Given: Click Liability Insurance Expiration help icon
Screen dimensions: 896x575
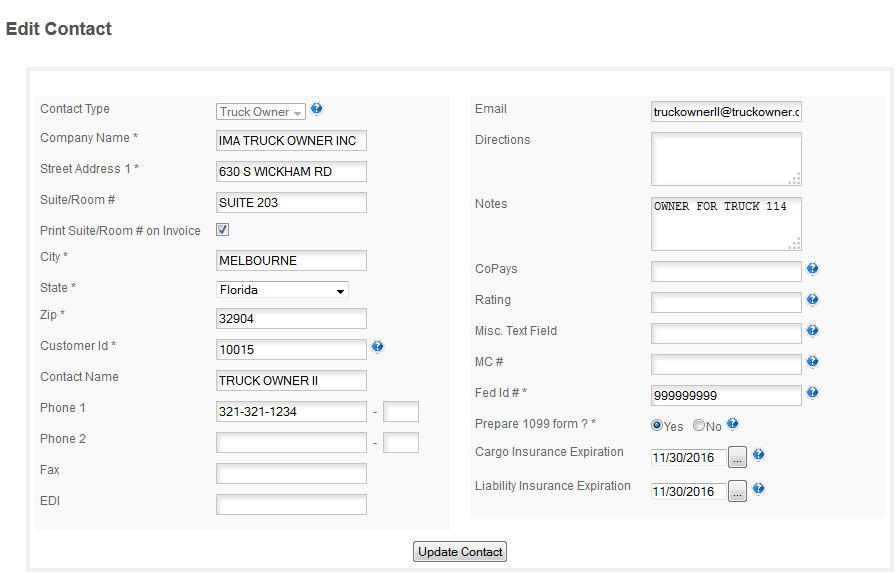Looking at the screenshot, I should coord(758,489).
